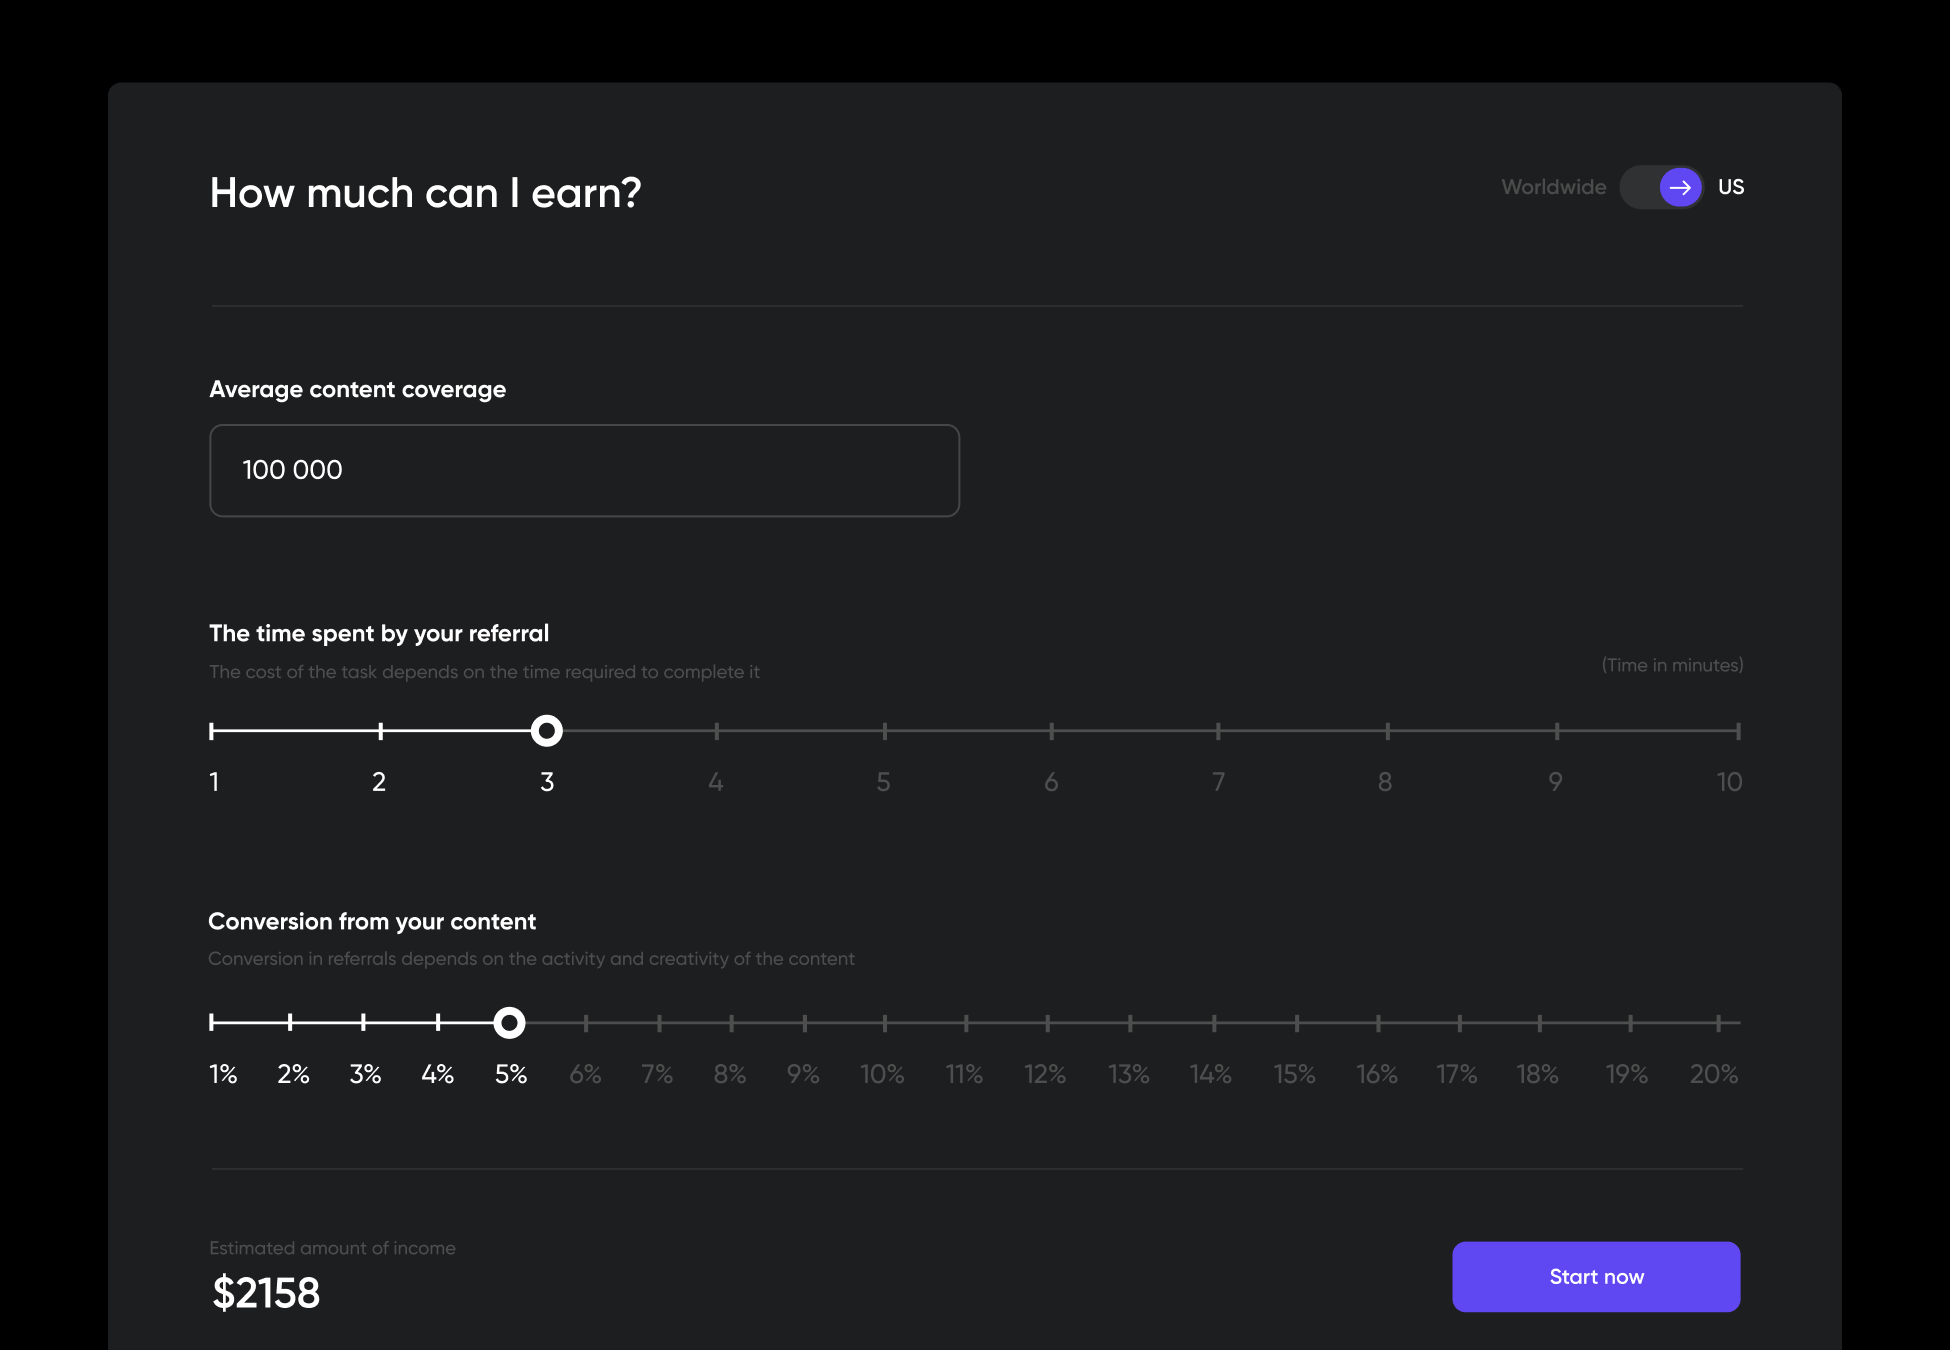Click the time slider handle at 3
Viewport: 1951px width, 1350px height.
click(x=546, y=731)
